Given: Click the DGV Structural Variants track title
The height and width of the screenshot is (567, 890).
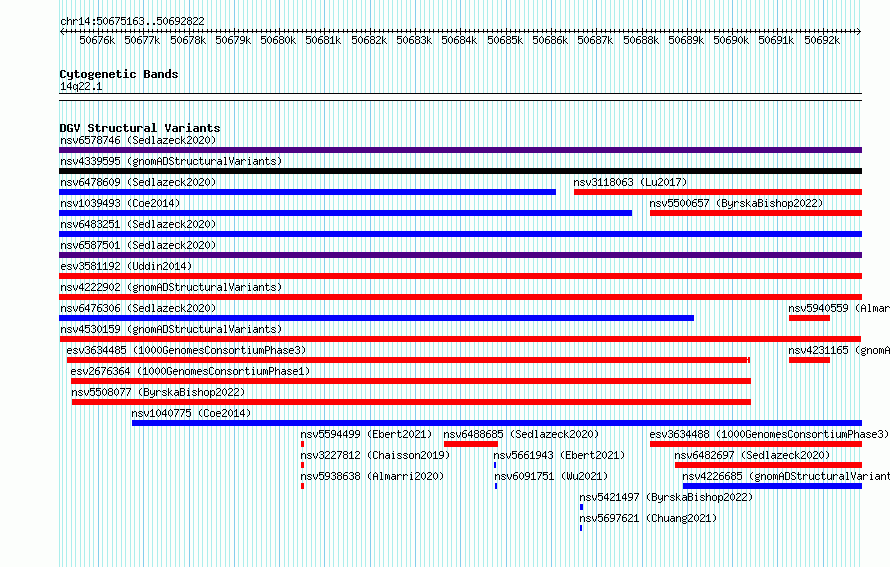Looking at the screenshot, I should point(140,128).
